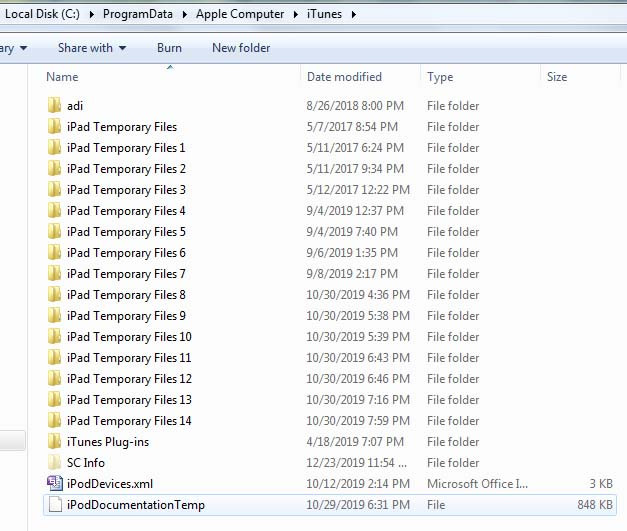Select the 'iPad Temporary Files 5' name
Viewport: 627px width, 531px height.
click(126, 232)
